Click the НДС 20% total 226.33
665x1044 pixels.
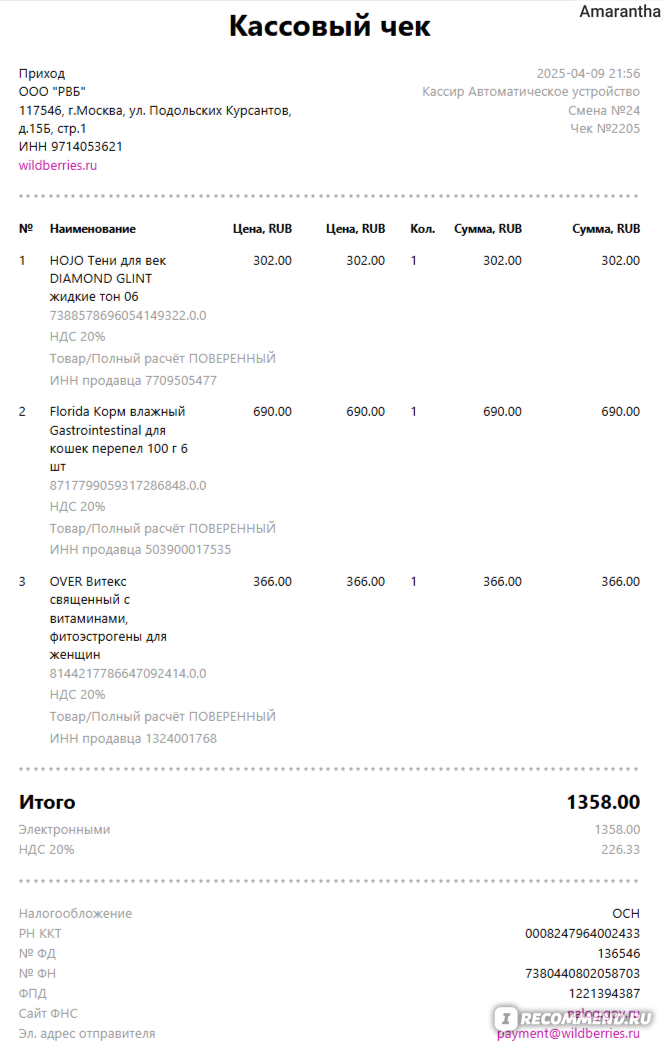[620, 850]
